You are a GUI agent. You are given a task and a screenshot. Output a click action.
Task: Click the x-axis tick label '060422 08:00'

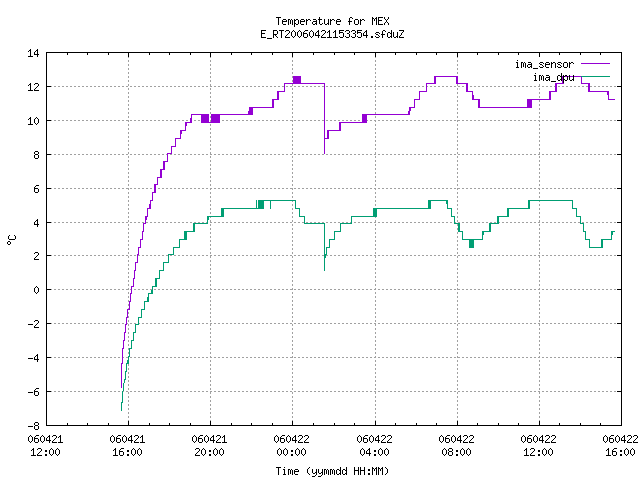click(x=456, y=446)
